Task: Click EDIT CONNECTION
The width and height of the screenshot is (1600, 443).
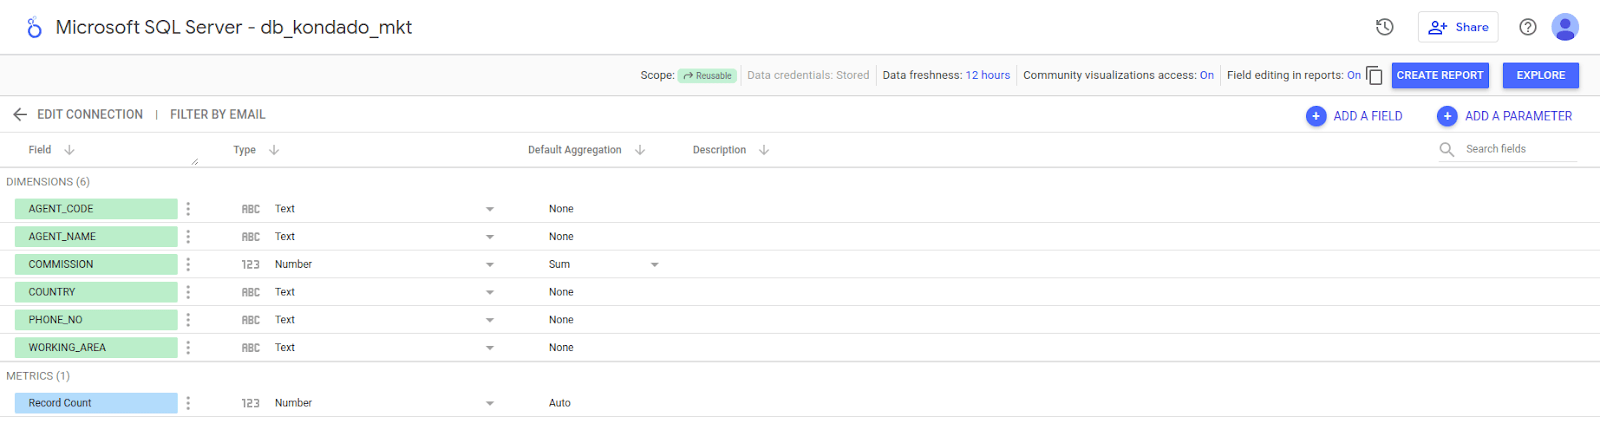Action: click(90, 115)
